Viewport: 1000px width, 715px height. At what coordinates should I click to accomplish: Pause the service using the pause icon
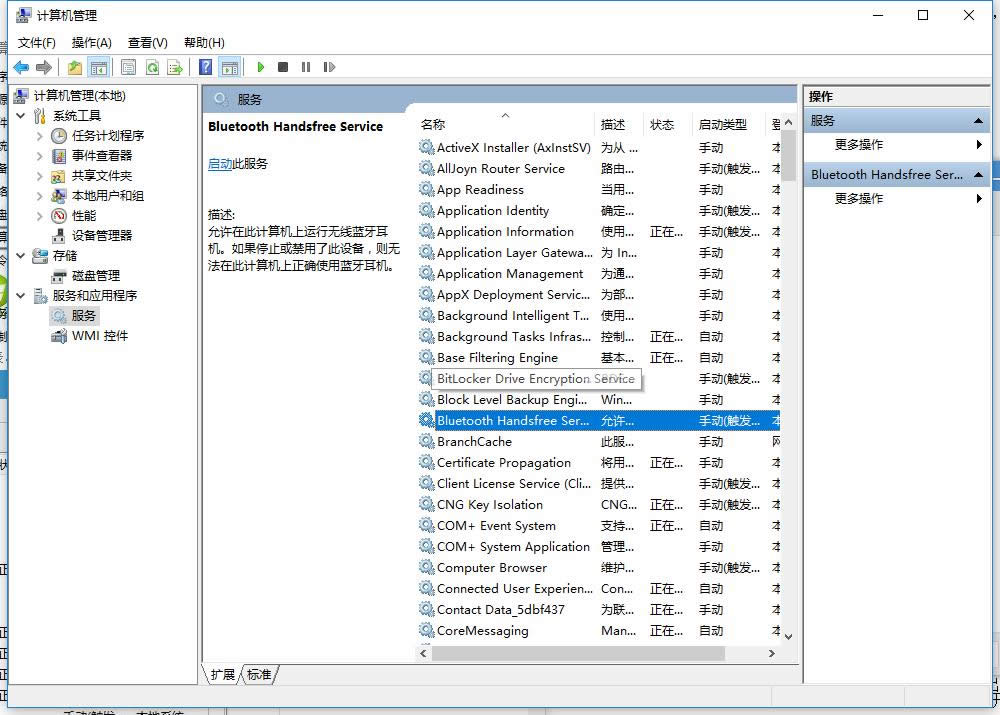(306, 67)
